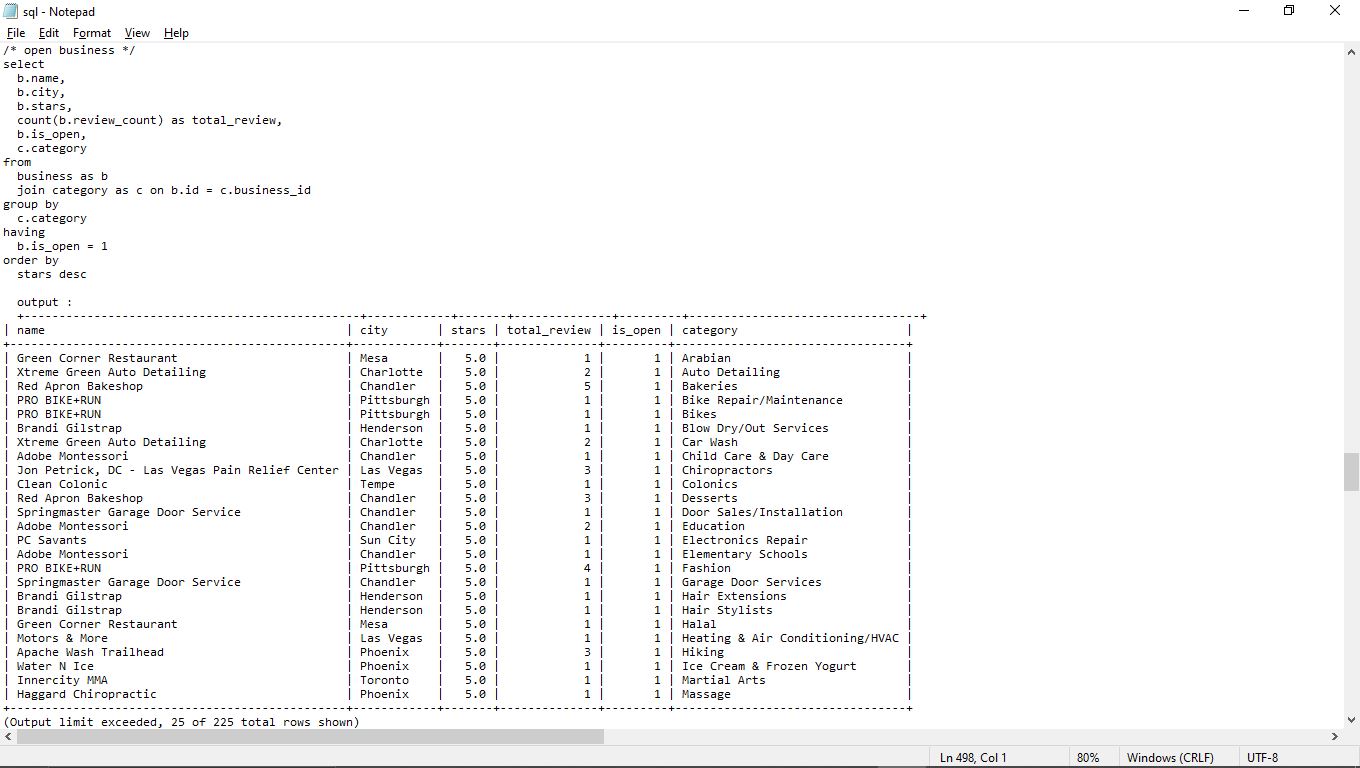Click the 'category' column header

pyautogui.click(x=710, y=330)
